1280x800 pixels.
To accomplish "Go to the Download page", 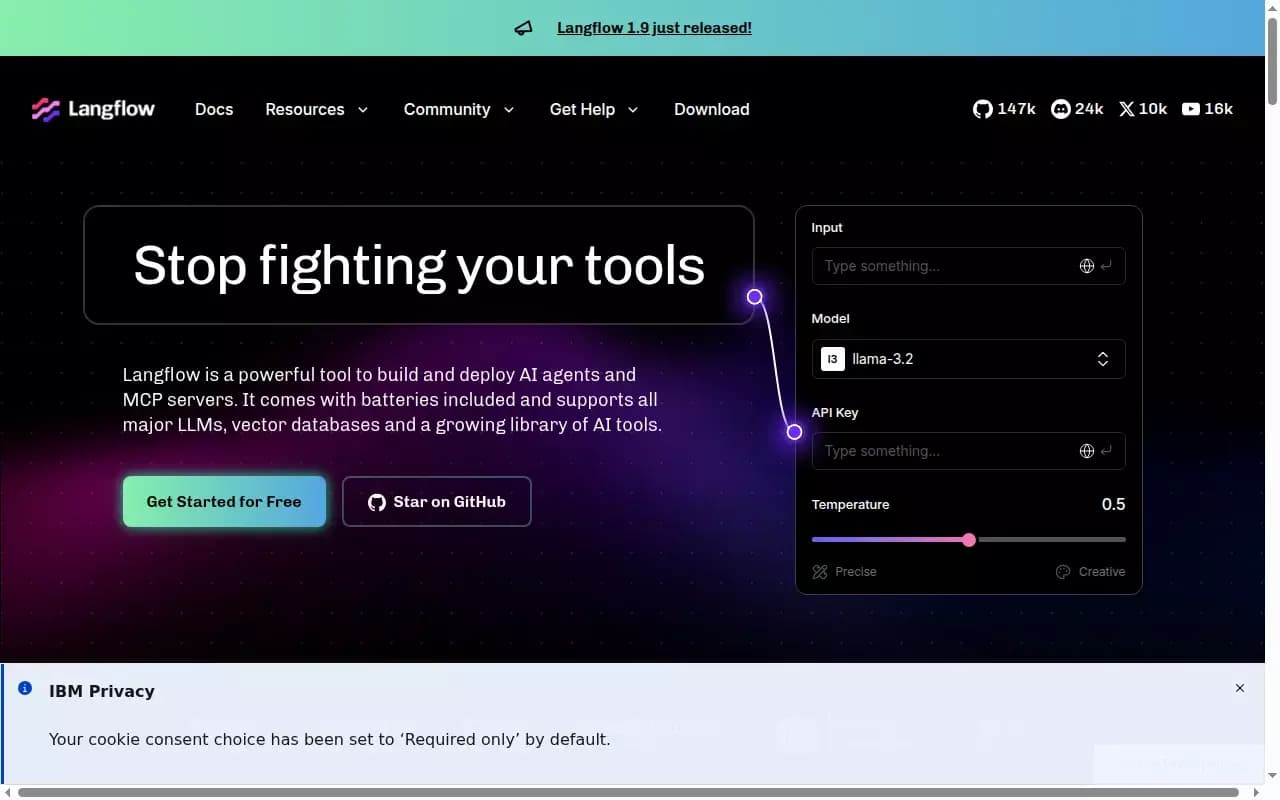I will [x=712, y=109].
